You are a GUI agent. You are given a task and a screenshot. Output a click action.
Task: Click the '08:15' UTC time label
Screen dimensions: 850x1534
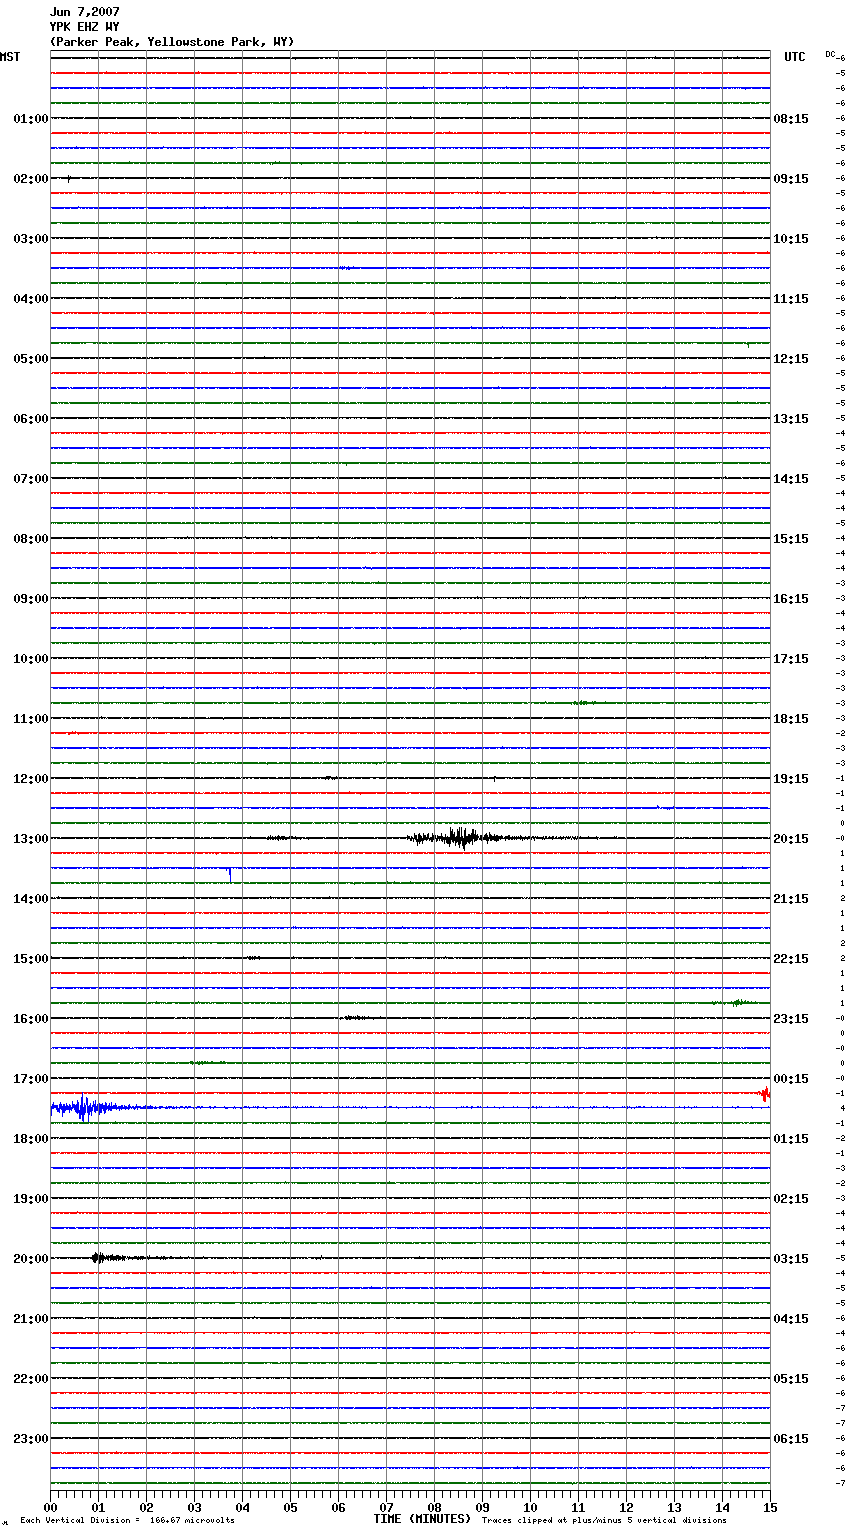click(791, 119)
